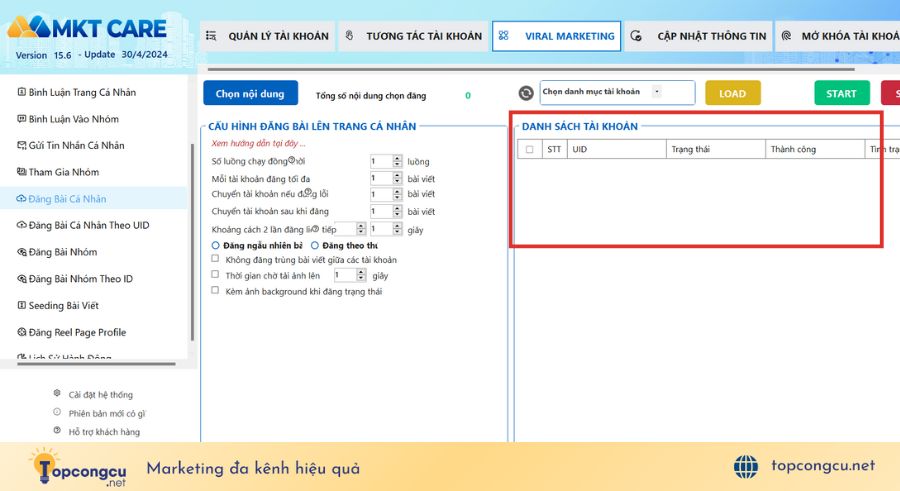The height and width of the screenshot is (491, 900).
Task: Adjust Chuyển tài khoản sau khi đăng stepper
Action: point(397,211)
